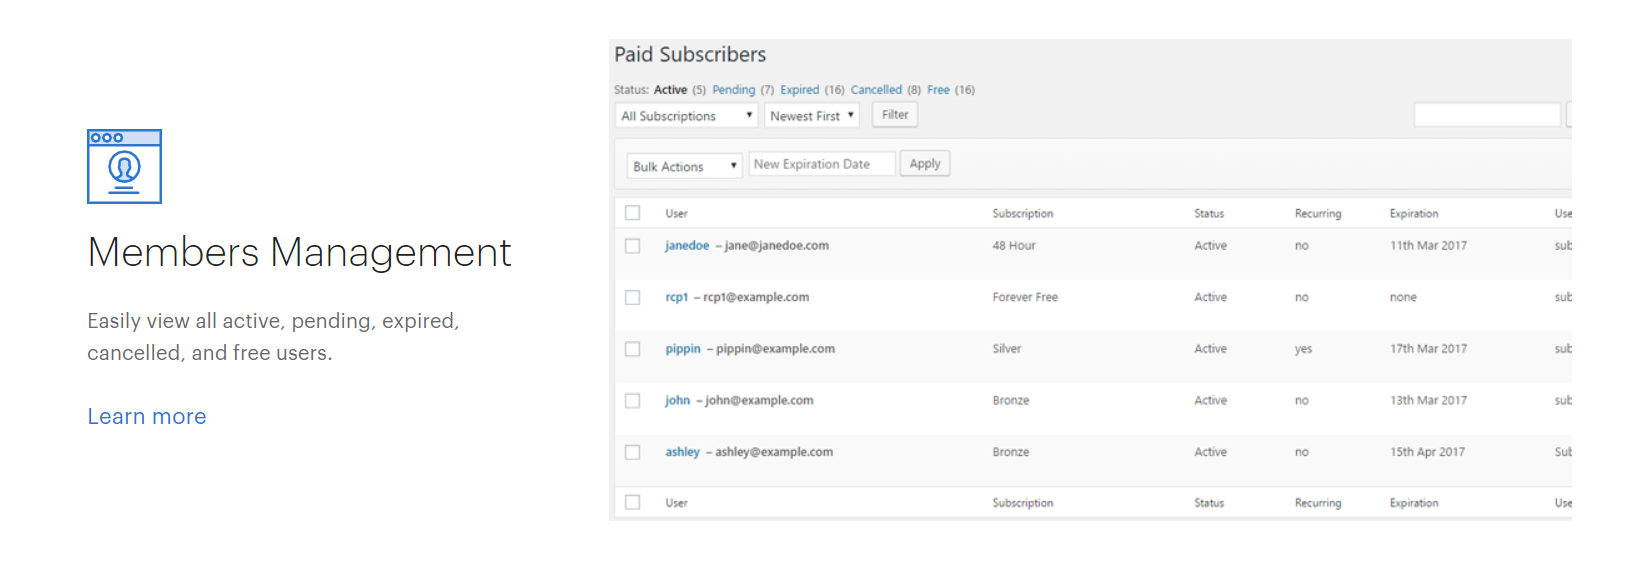This screenshot has width=1651, height=588.
Task: Click the Status column header at top
Action: click(1209, 214)
